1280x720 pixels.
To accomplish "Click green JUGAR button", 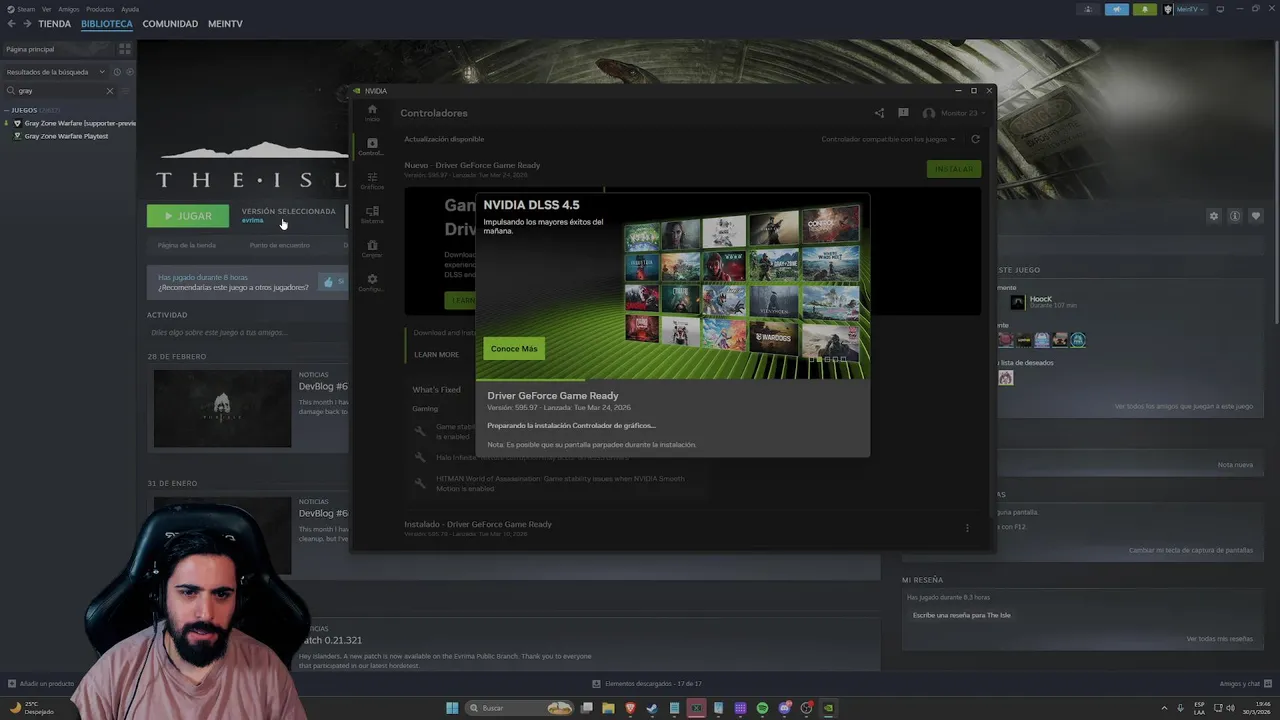I will (188, 216).
